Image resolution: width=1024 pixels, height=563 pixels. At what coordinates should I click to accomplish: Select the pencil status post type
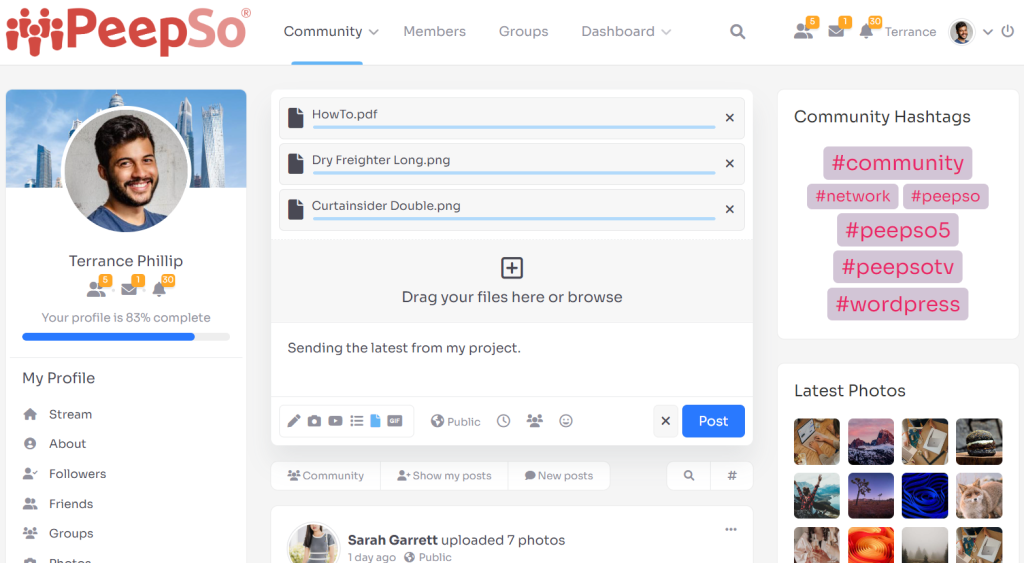[294, 421]
